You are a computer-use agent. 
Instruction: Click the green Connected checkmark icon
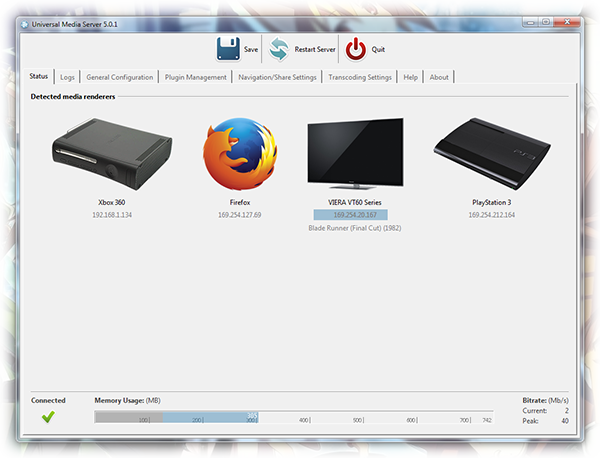click(x=48, y=416)
